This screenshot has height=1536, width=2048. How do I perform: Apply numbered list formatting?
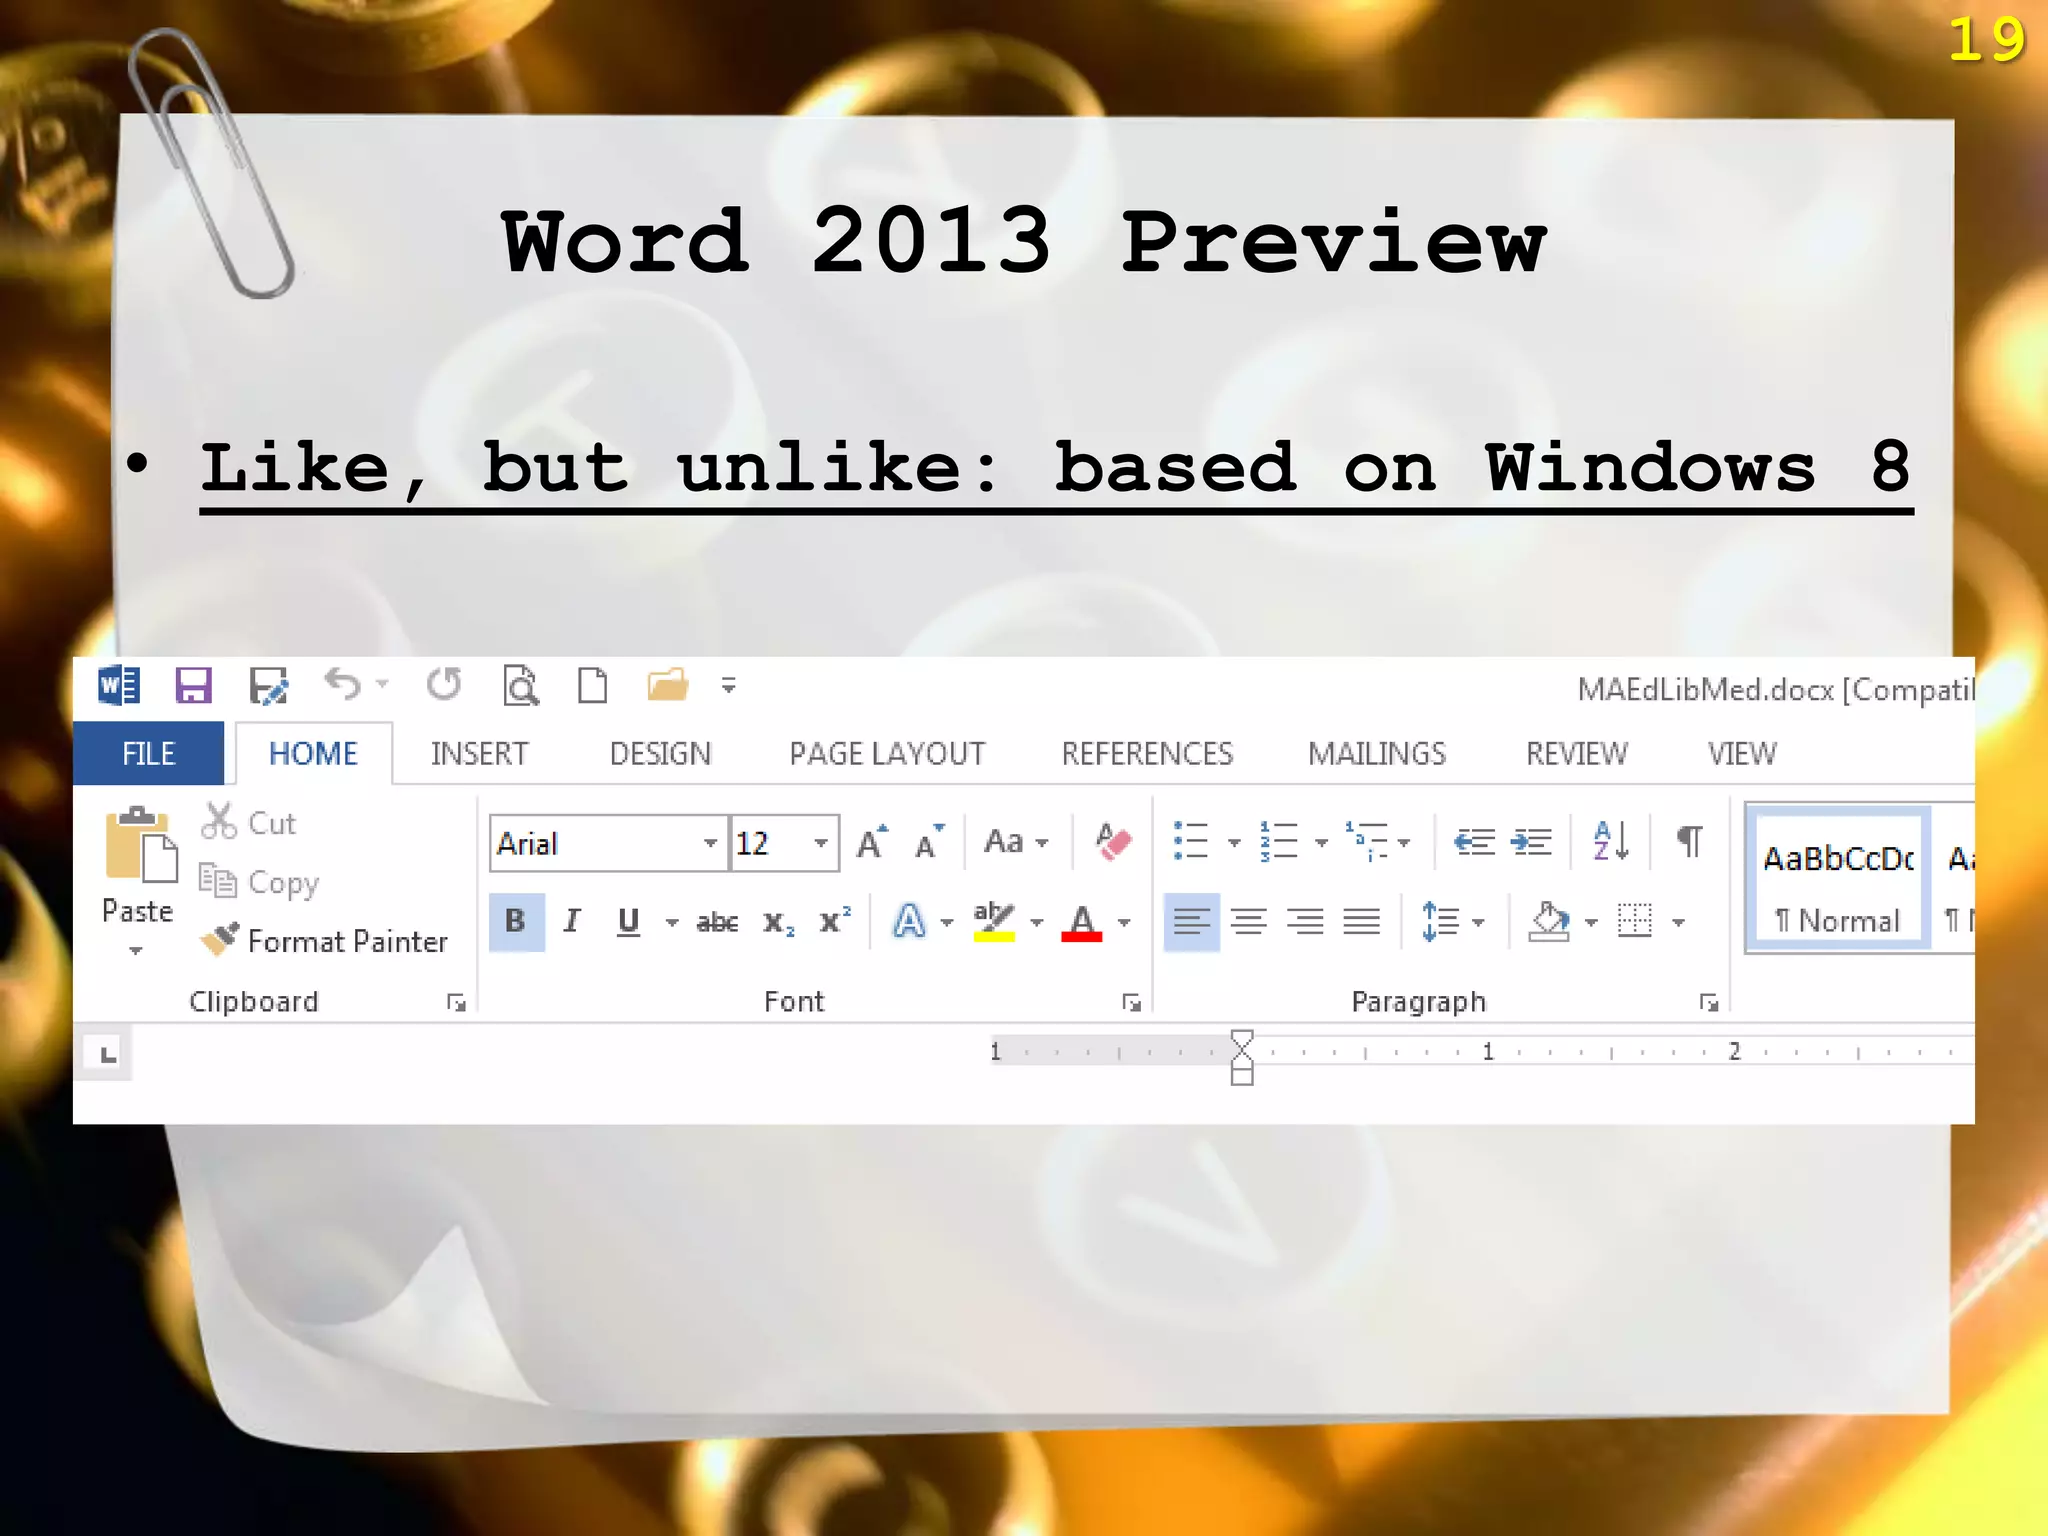coord(1279,842)
